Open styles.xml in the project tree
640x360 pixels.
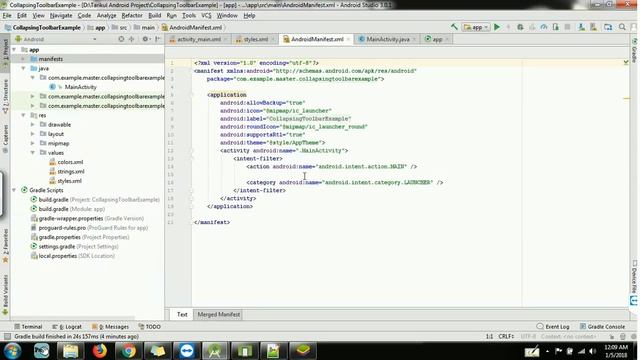(x=69, y=181)
